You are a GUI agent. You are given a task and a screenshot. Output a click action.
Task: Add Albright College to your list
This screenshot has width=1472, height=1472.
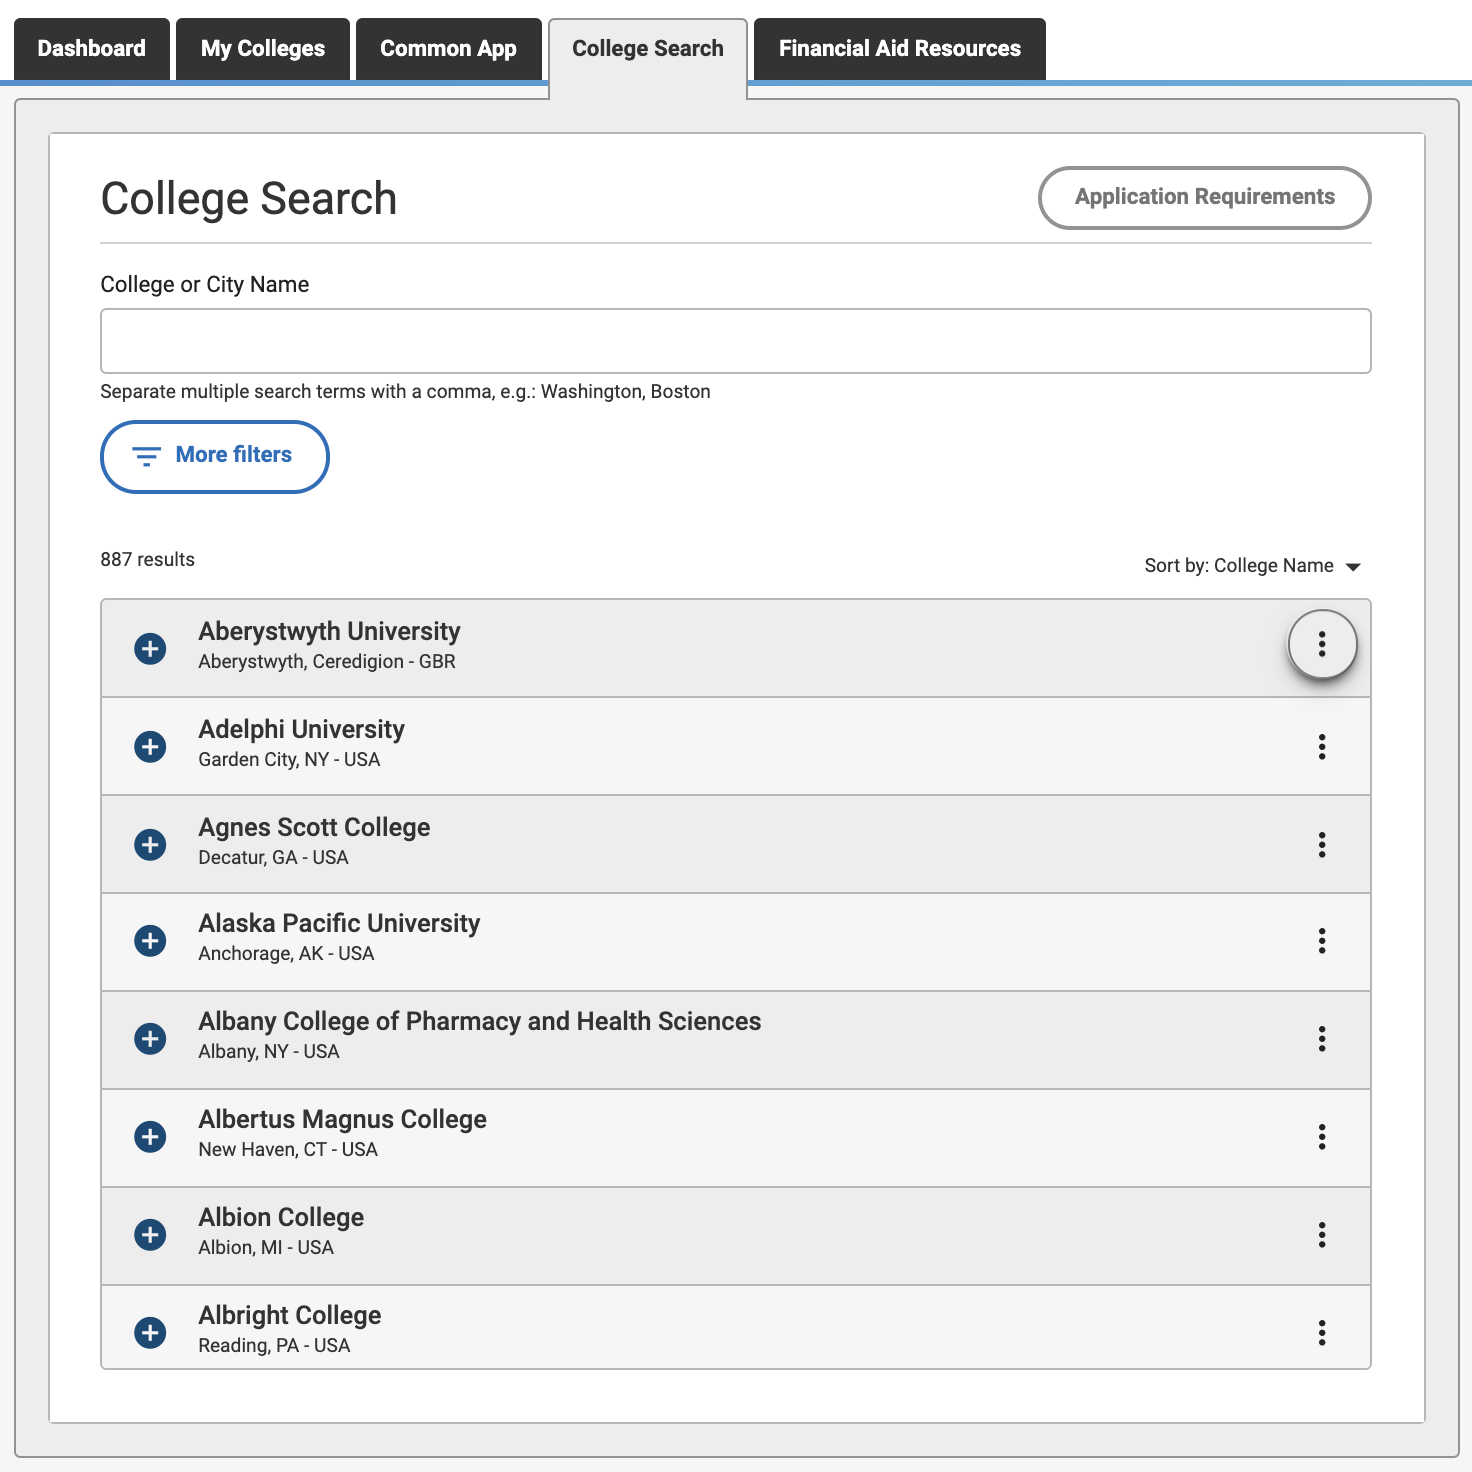point(149,1333)
